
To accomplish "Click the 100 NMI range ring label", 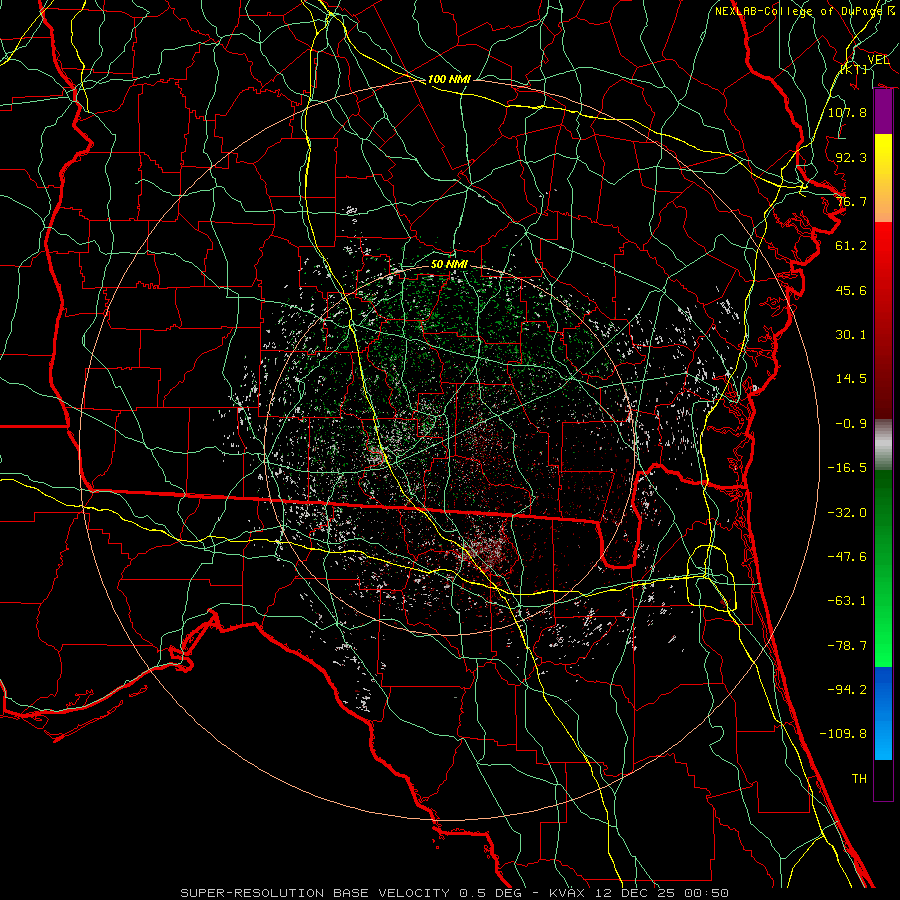I will click(449, 79).
